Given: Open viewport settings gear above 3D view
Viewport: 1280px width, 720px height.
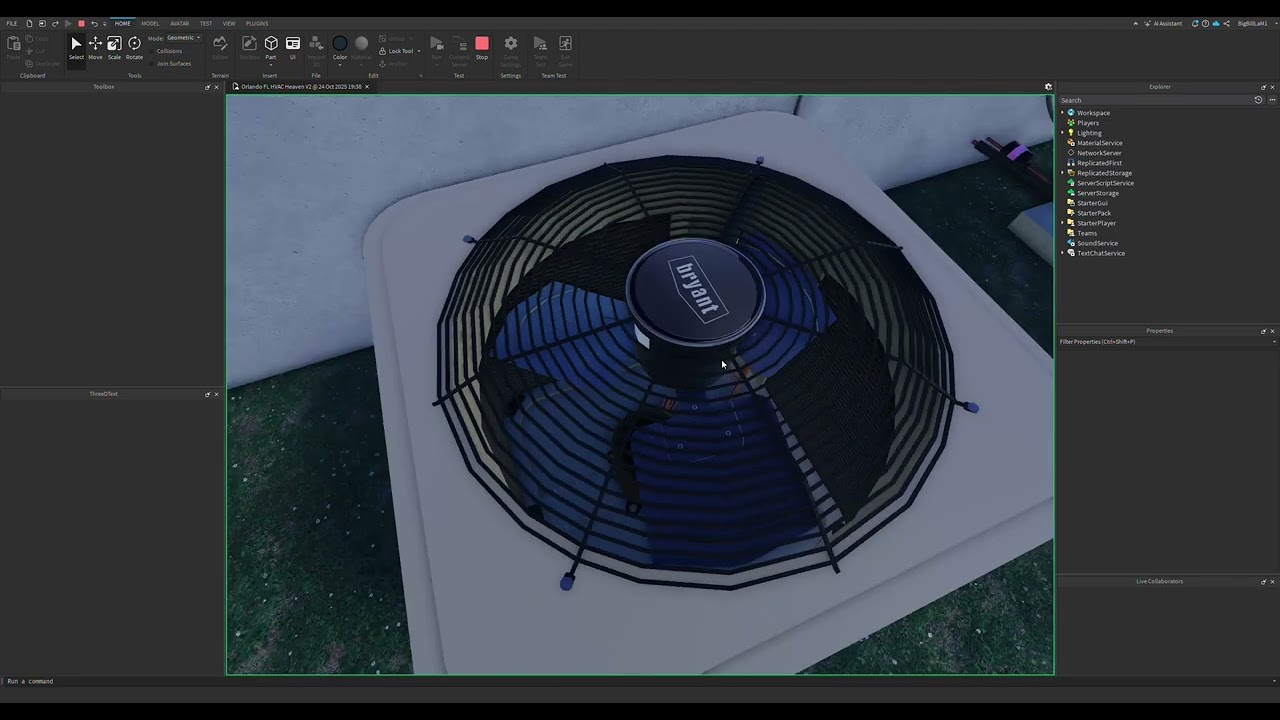Looking at the screenshot, I should click(x=1048, y=87).
